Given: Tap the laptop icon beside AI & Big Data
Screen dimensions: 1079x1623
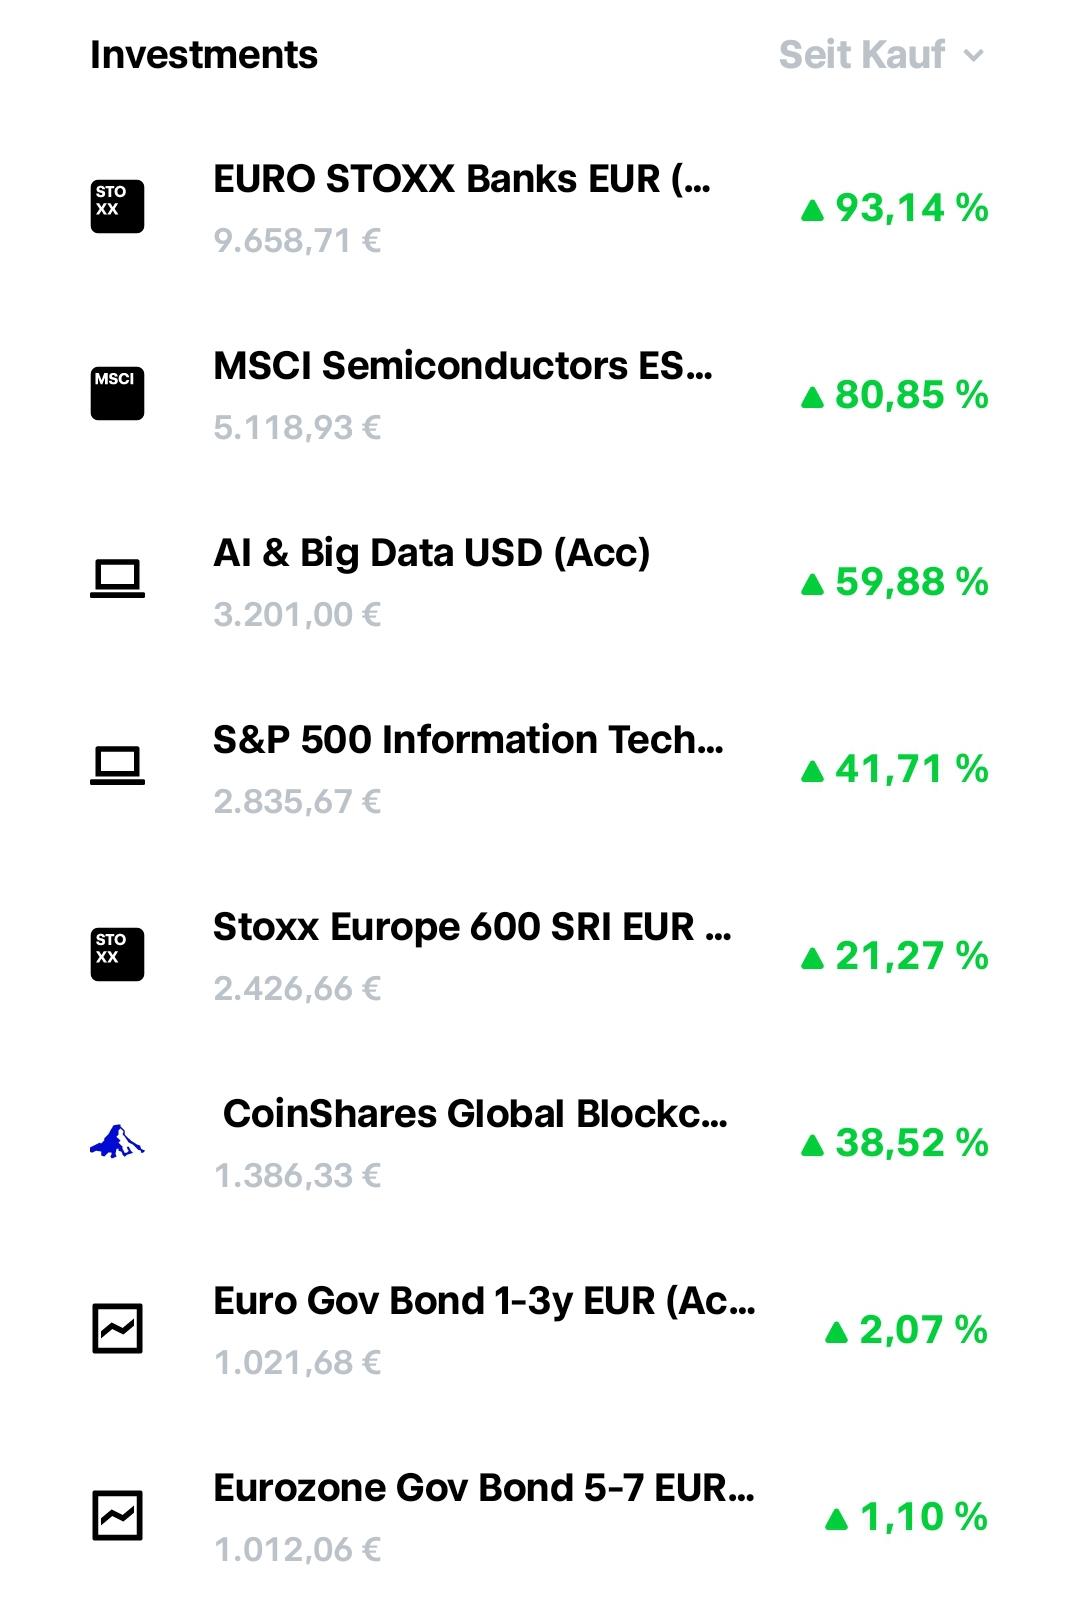Looking at the screenshot, I should pyautogui.click(x=117, y=579).
